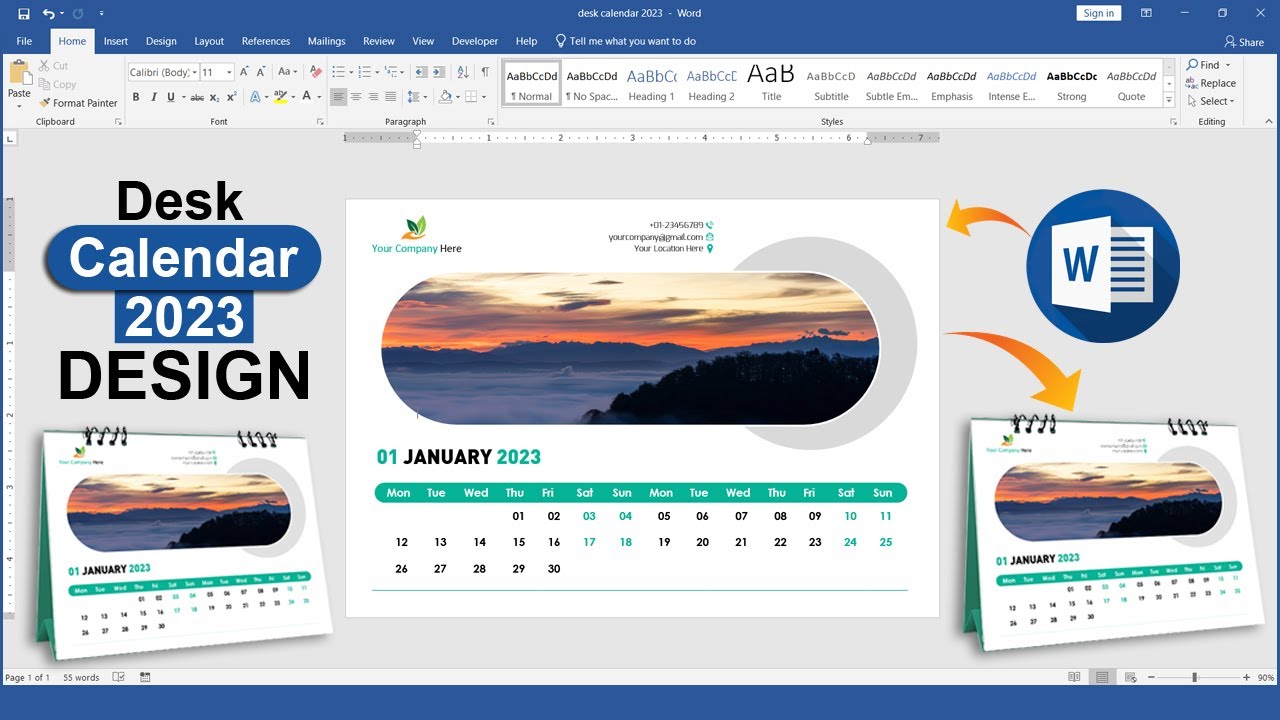This screenshot has width=1280, height=720.
Task: Apply strikethrough formatting
Action: point(197,97)
